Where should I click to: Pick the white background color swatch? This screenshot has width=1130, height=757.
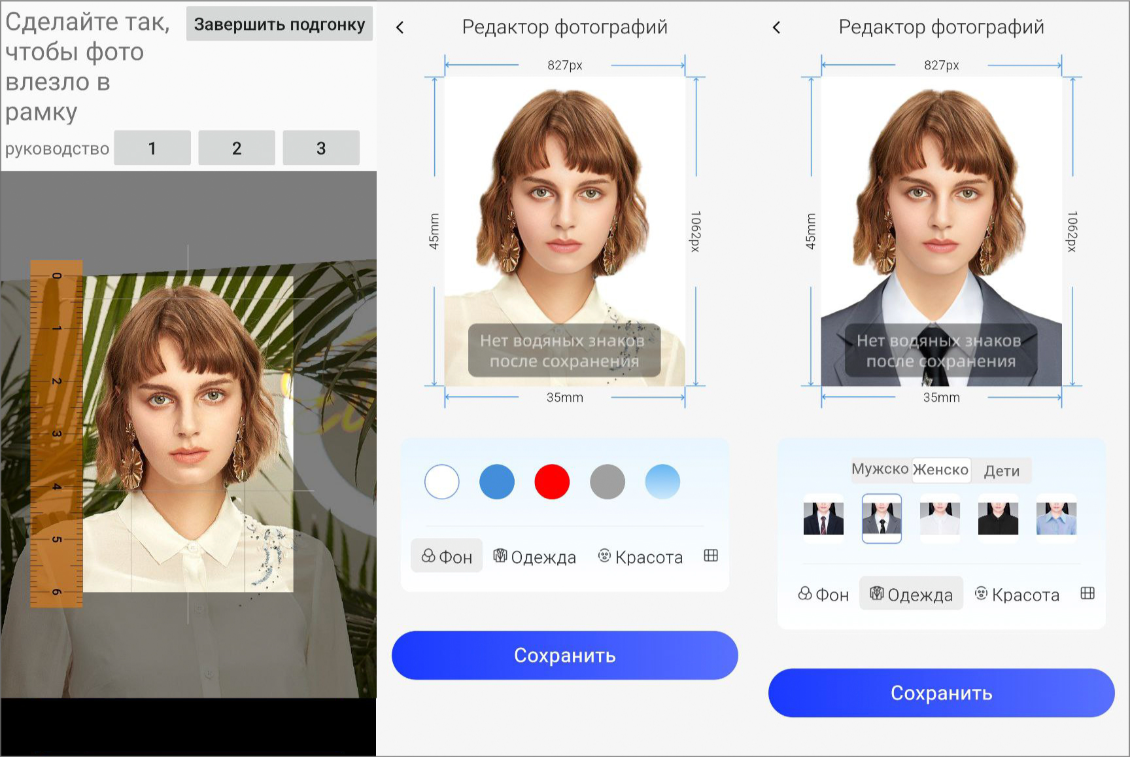(x=442, y=482)
